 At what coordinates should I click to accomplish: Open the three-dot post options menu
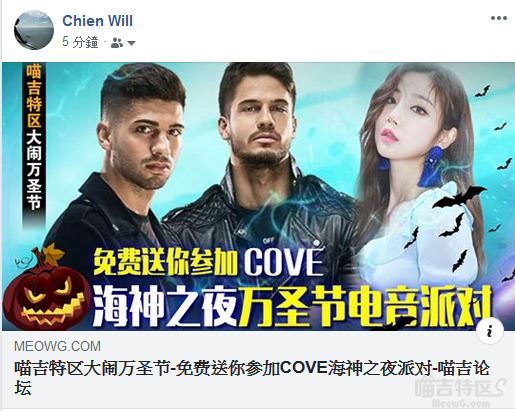coord(499,18)
